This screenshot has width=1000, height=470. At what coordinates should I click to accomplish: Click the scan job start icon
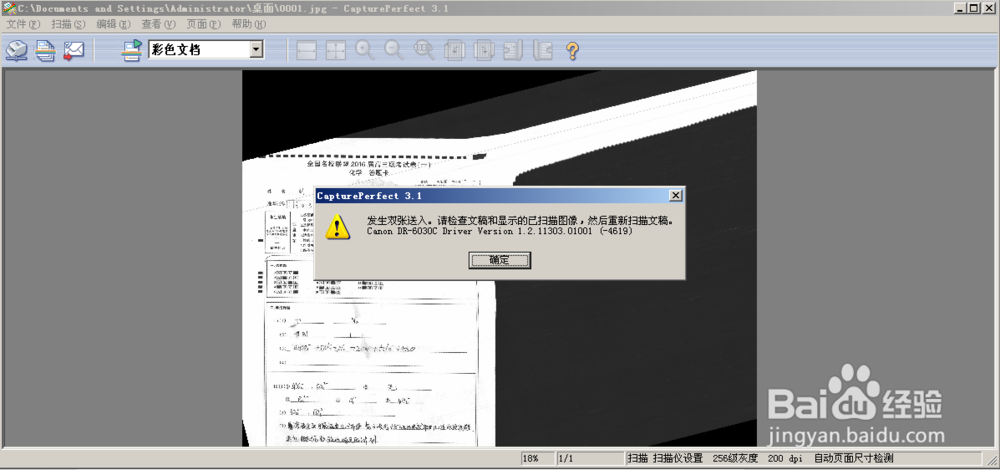133,50
